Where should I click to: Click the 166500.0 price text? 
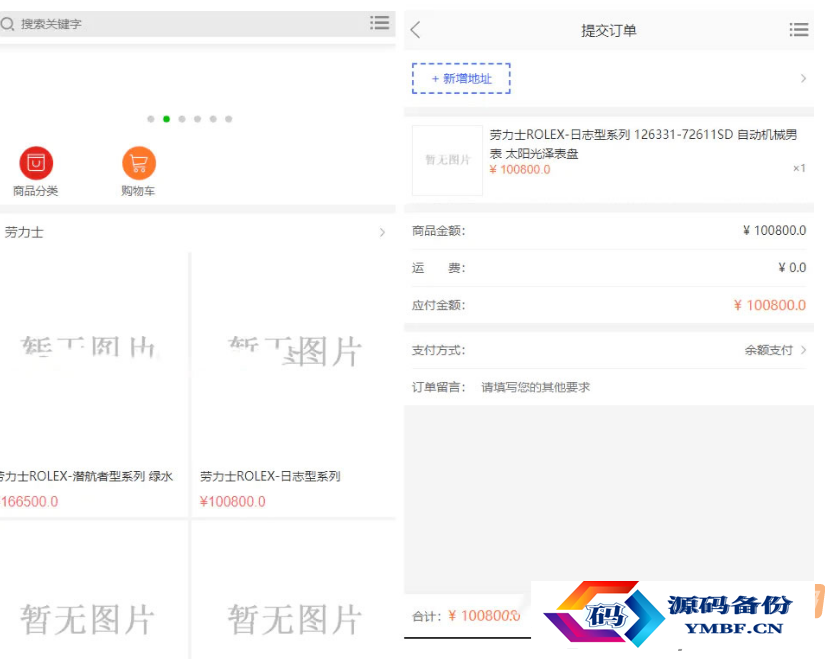coord(29,502)
